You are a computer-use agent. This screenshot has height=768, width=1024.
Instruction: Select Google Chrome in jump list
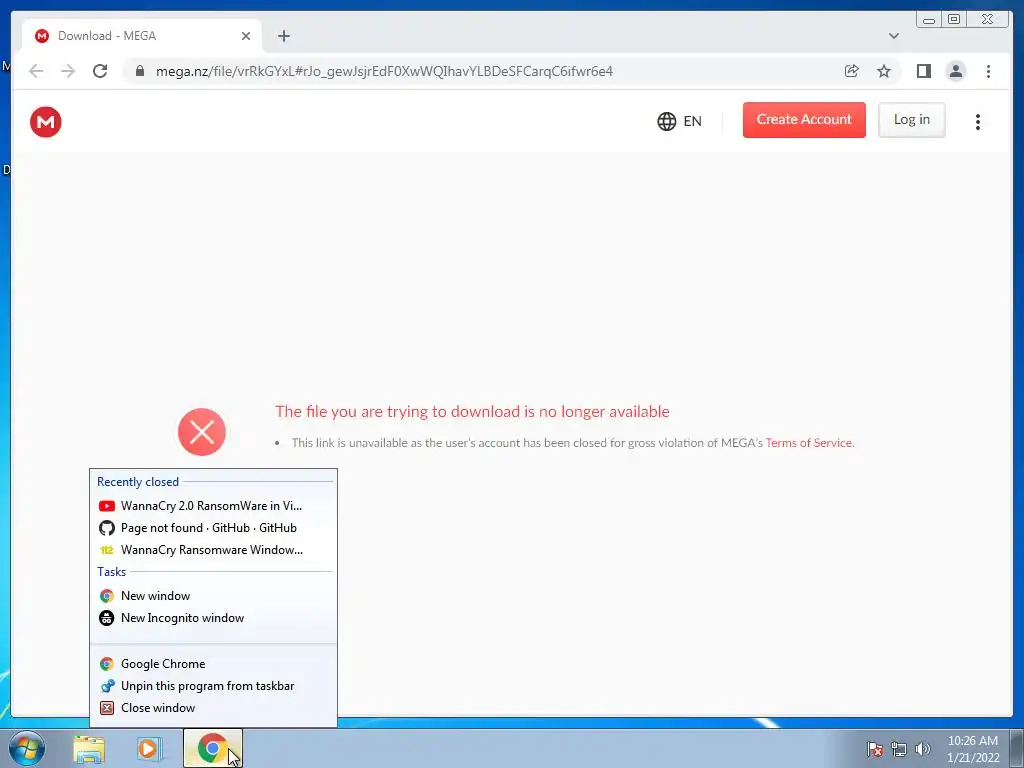[x=214, y=664]
